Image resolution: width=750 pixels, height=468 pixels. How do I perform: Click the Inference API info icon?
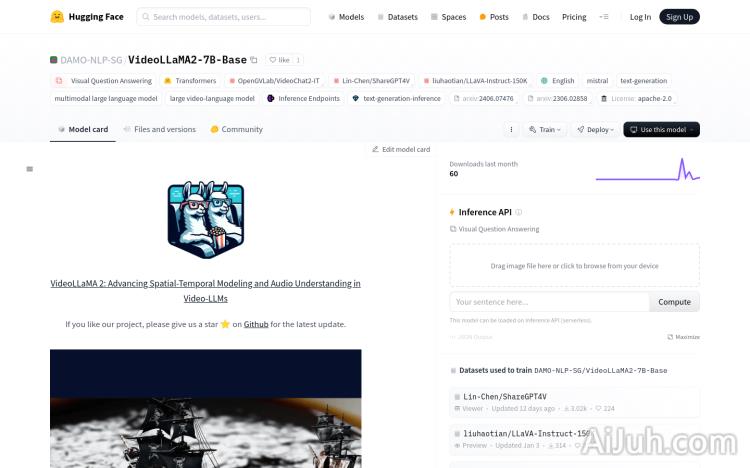pos(518,212)
